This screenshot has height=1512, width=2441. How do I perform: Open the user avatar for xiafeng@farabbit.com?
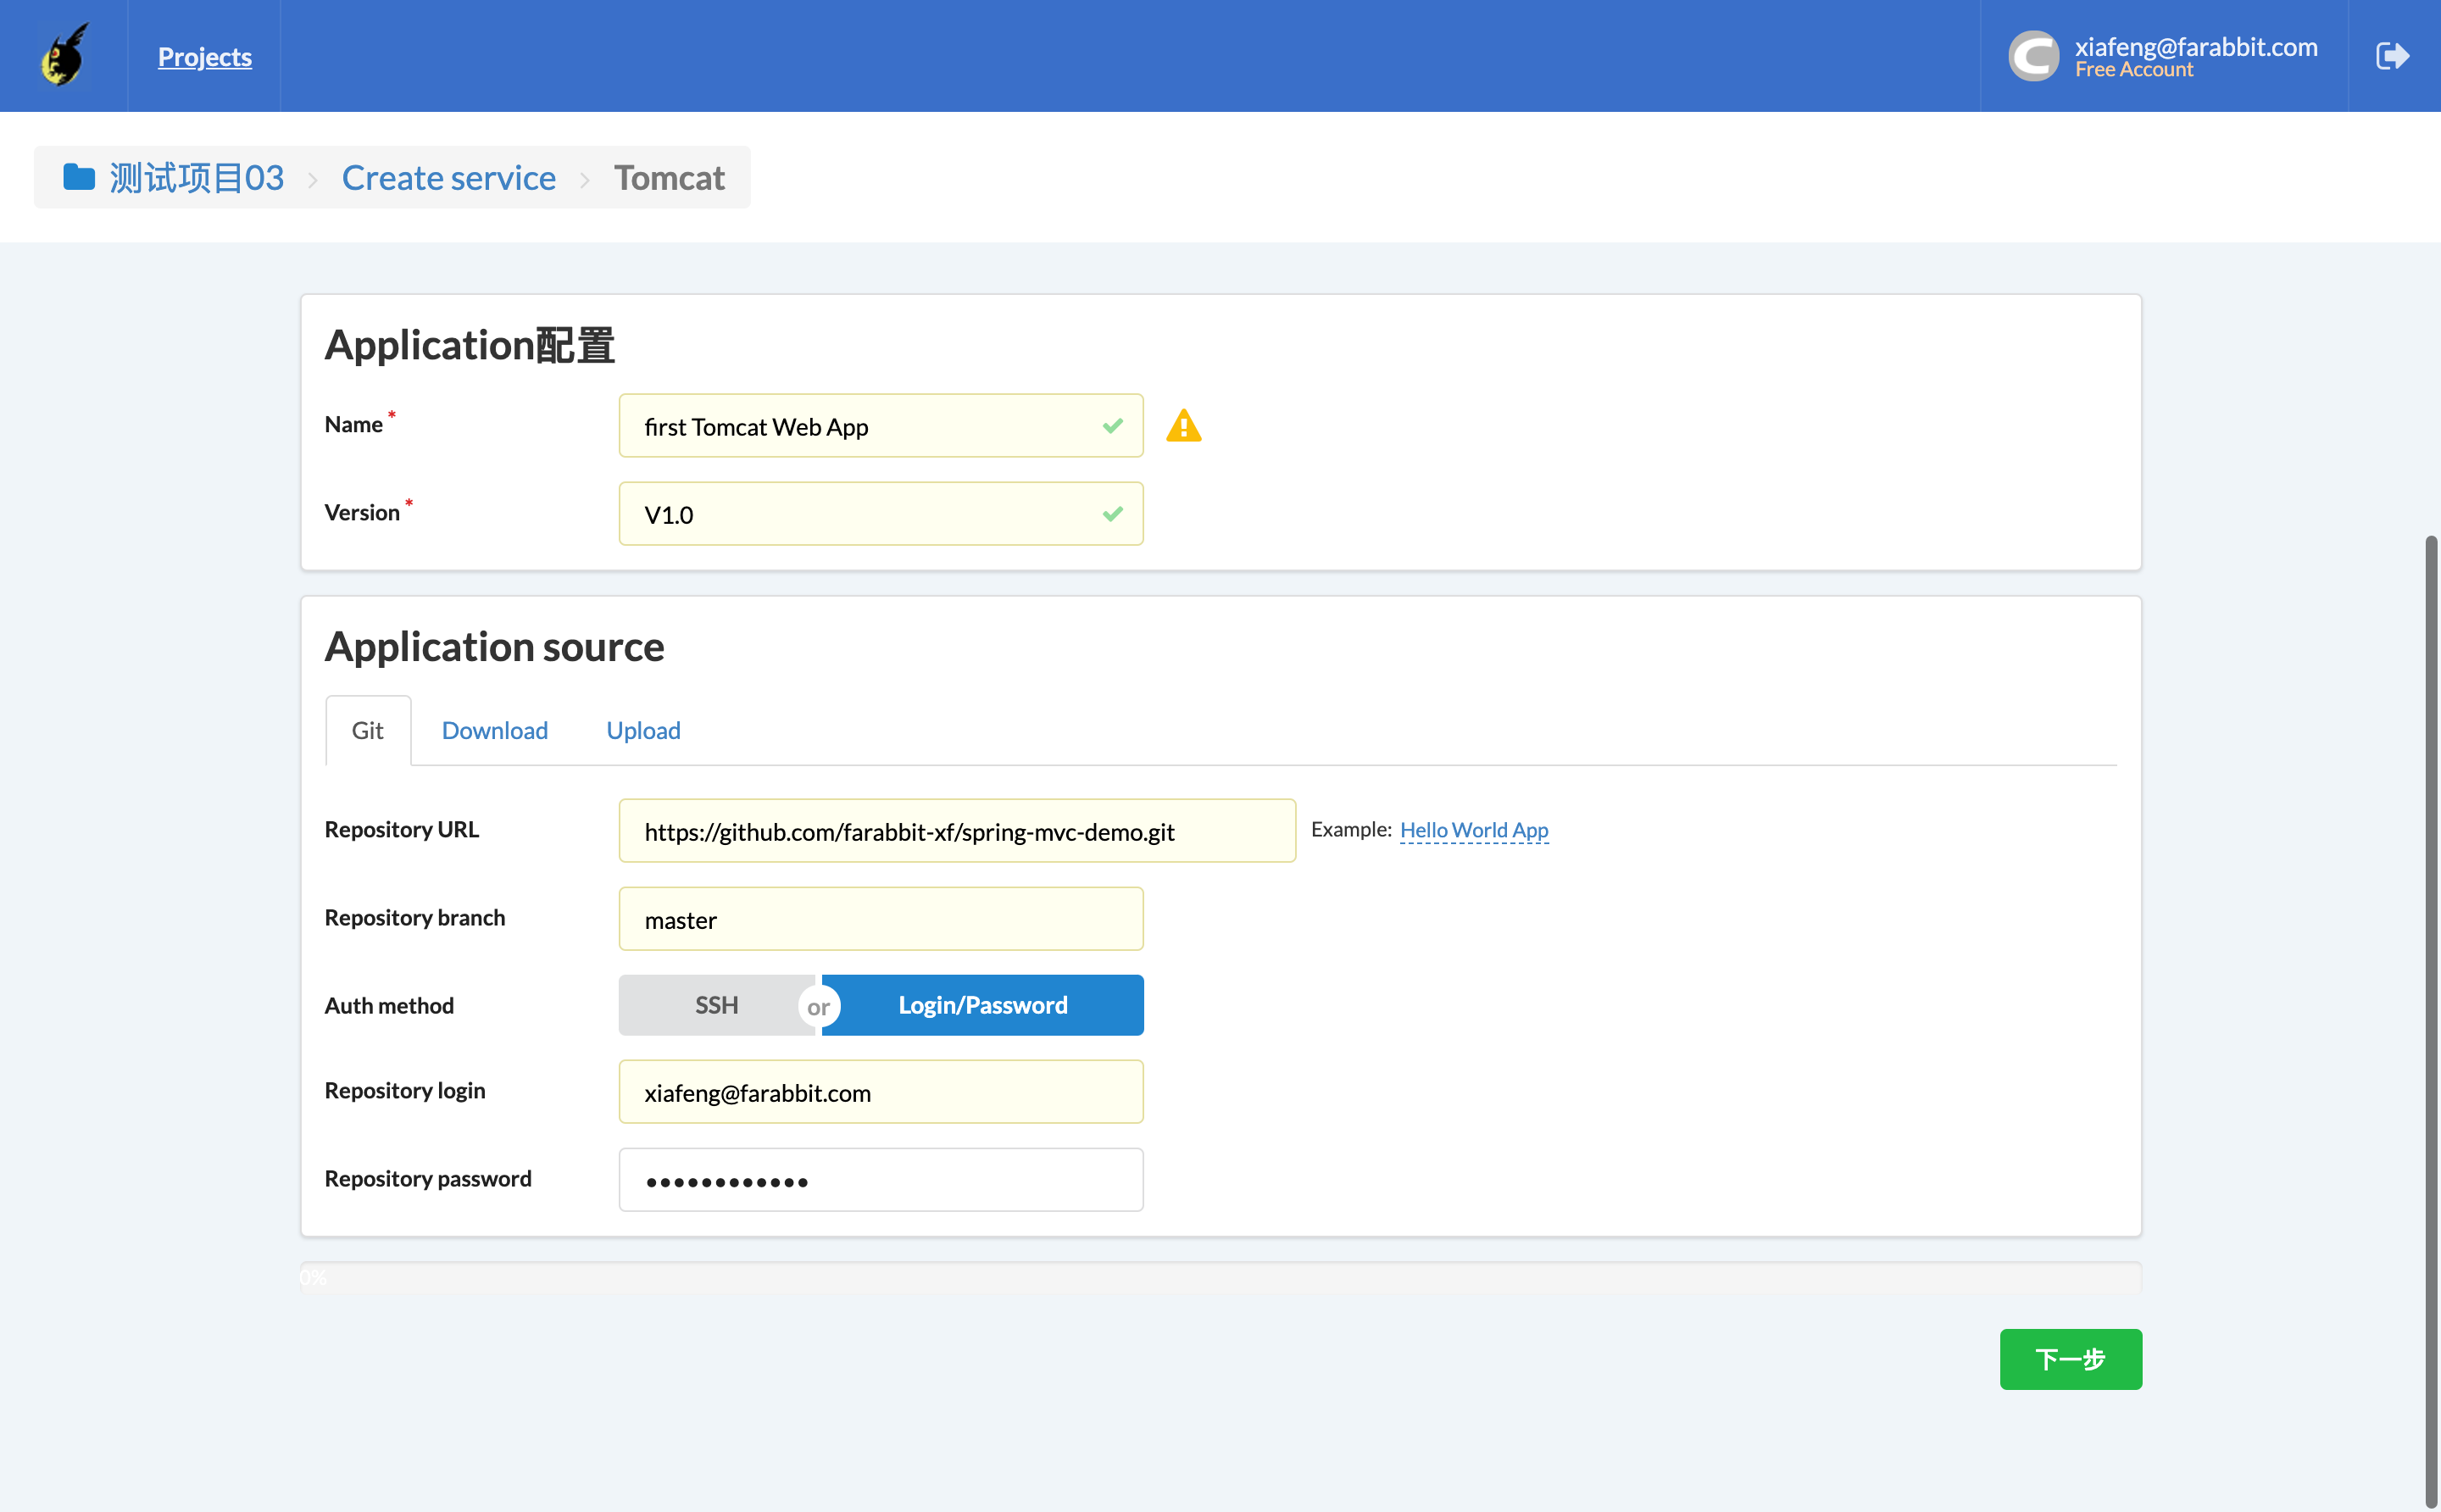tap(2034, 55)
